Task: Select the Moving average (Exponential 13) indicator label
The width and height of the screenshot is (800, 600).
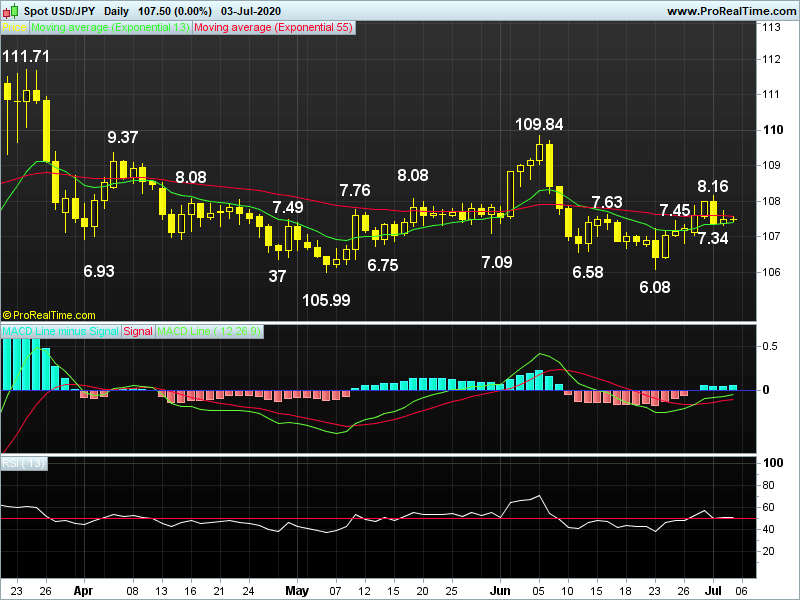Action: pyautogui.click(x=110, y=28)
